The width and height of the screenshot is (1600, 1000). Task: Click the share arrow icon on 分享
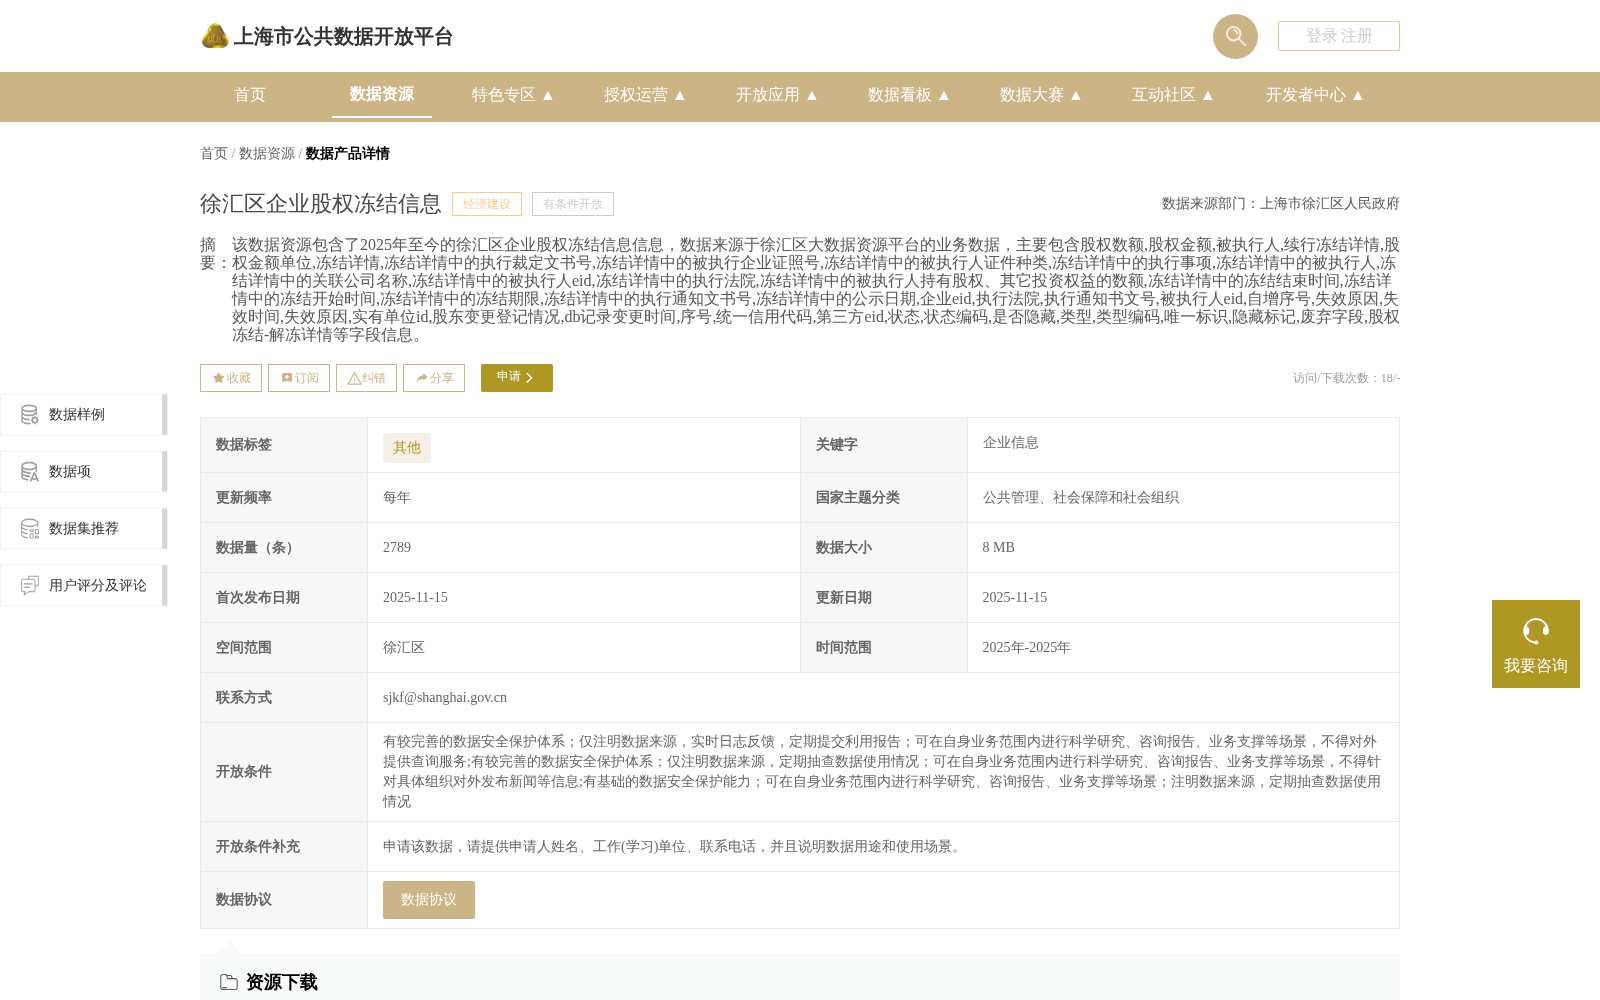[x=422, y=378]
